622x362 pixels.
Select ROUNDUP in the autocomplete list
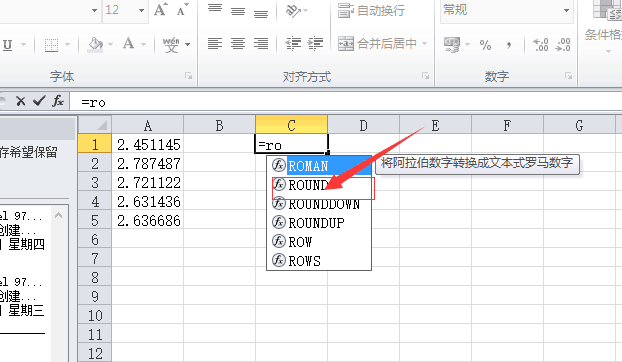pyautogui.click(x=319, y=223)
